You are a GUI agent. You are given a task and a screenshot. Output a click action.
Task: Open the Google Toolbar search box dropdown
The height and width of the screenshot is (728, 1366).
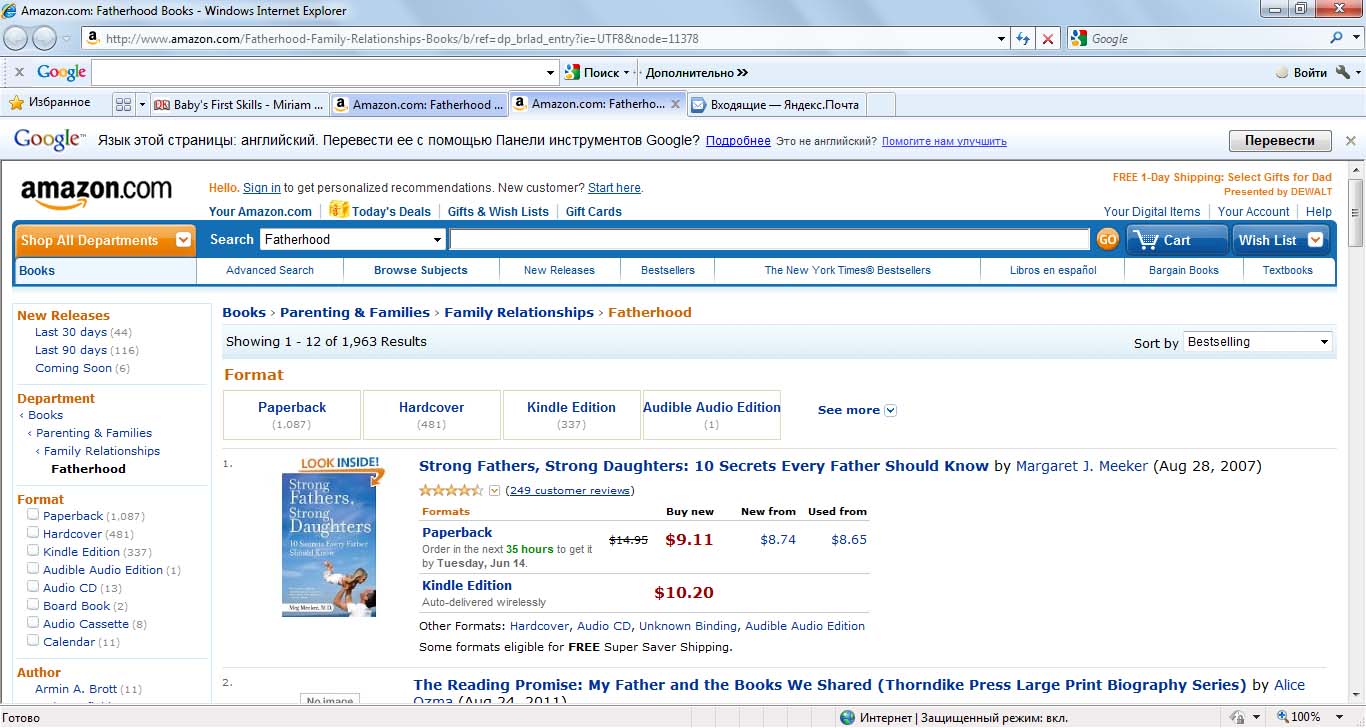tap(550, 72)
